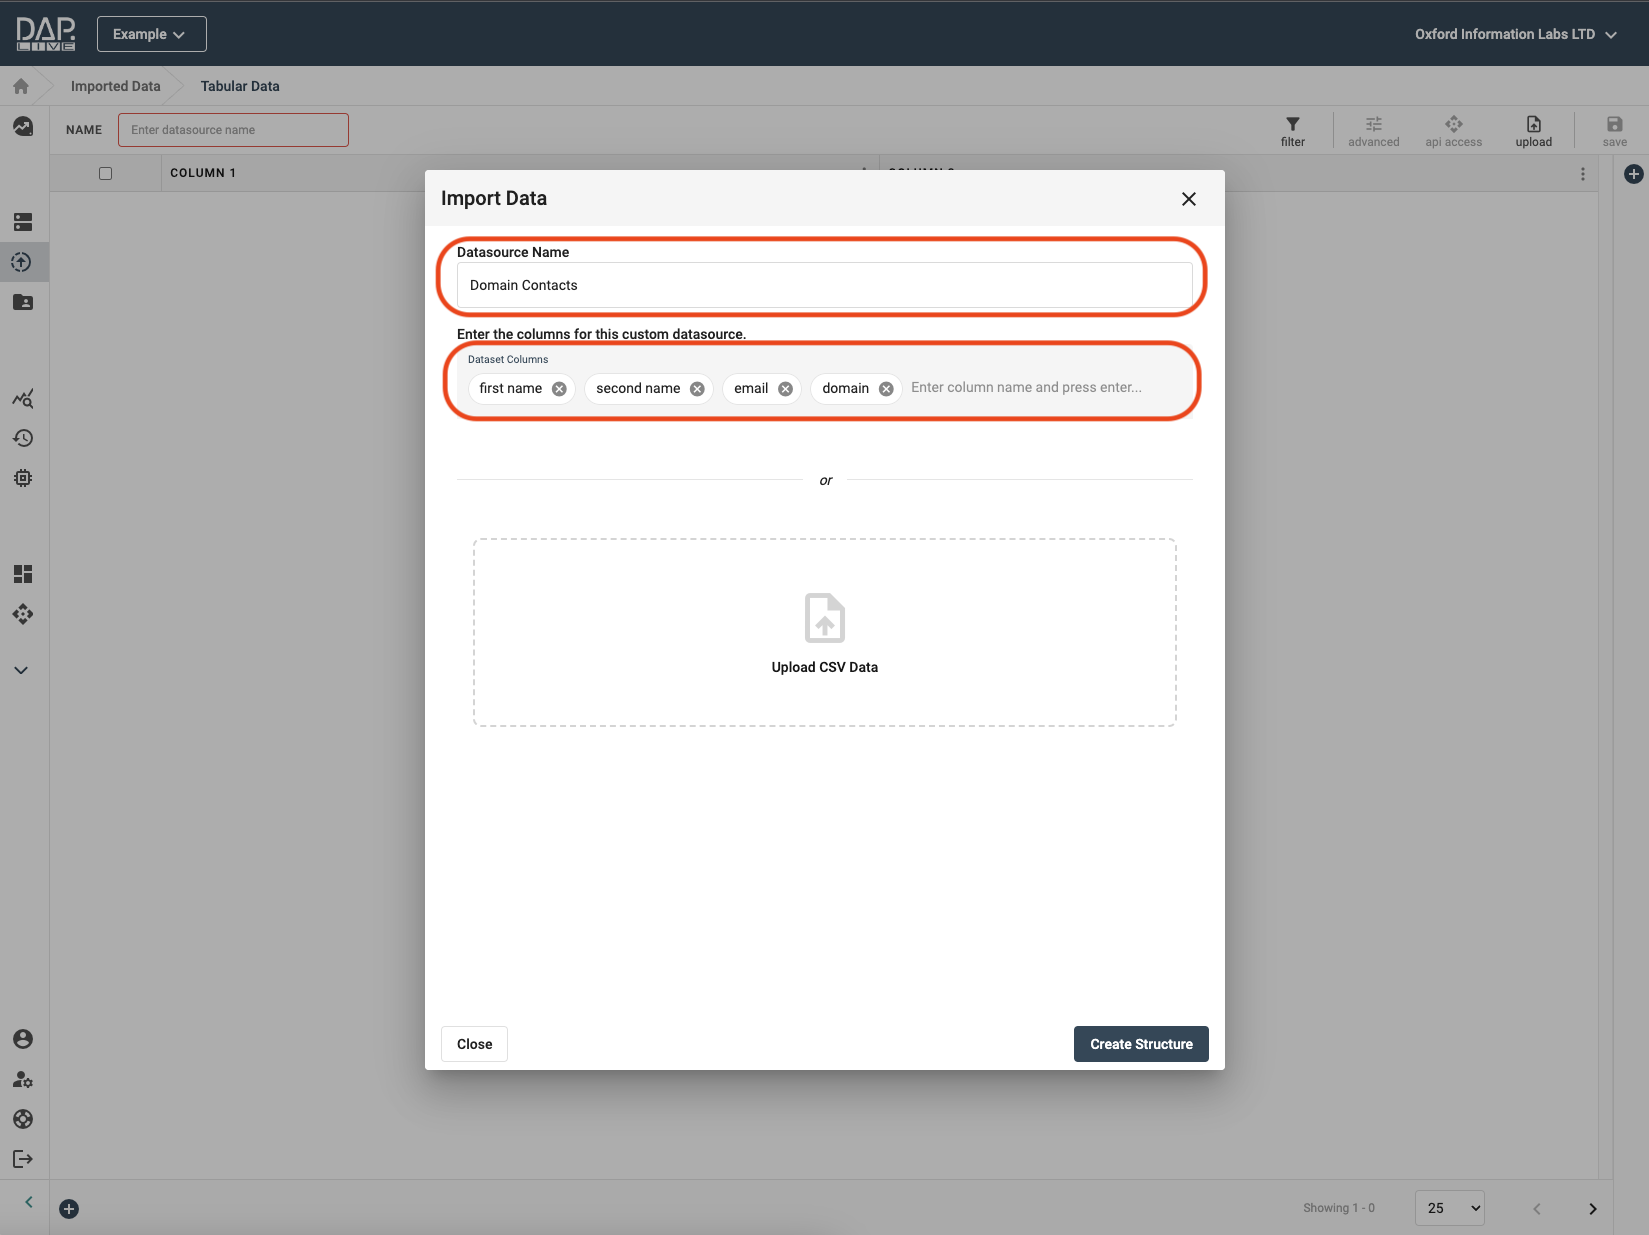Screen dimensions: 1649x1235
Task: Click the Create Structure button
Action: pos(1140,1044)
